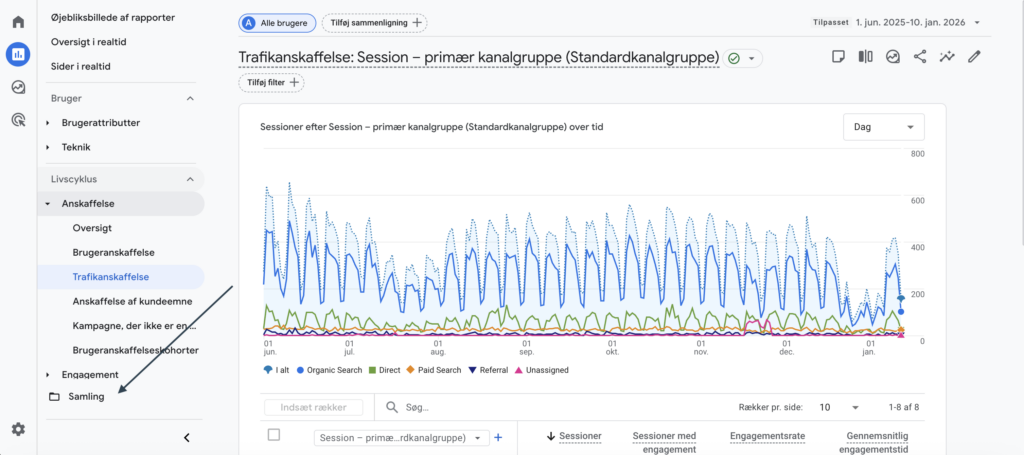This screenshot has height=455, width=1024.
Task: Click the Tilføj filter button
Action: 271,83
